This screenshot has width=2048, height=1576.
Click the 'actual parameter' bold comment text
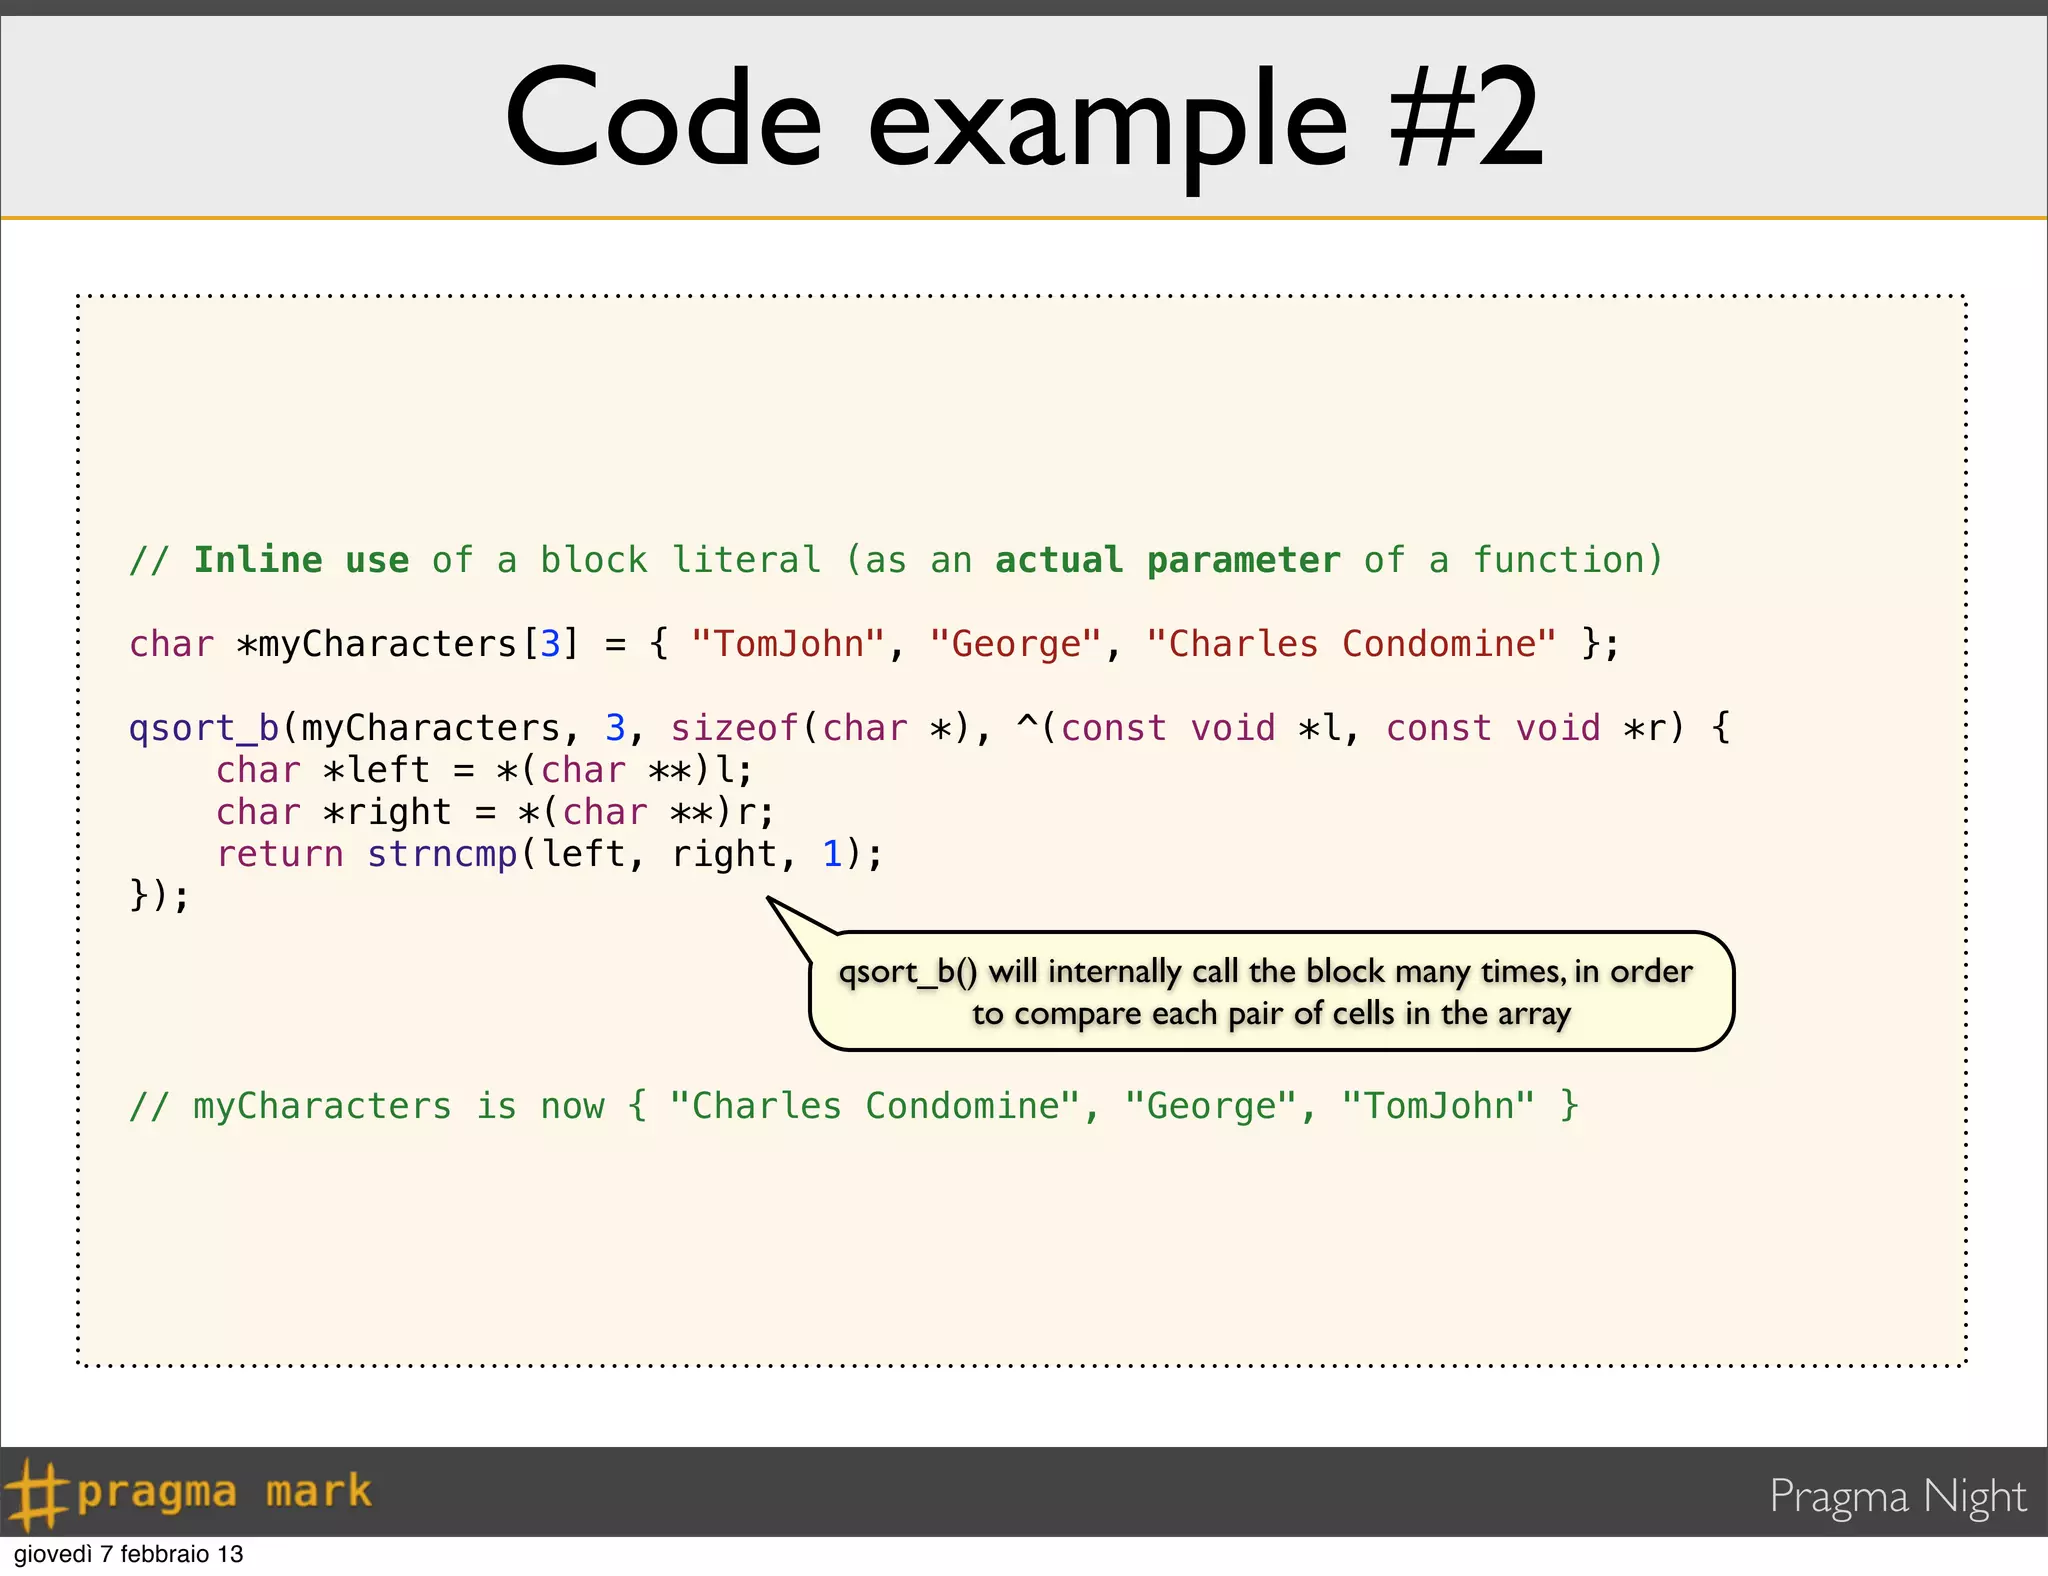pyautogui.click(x=1167, y=560)
